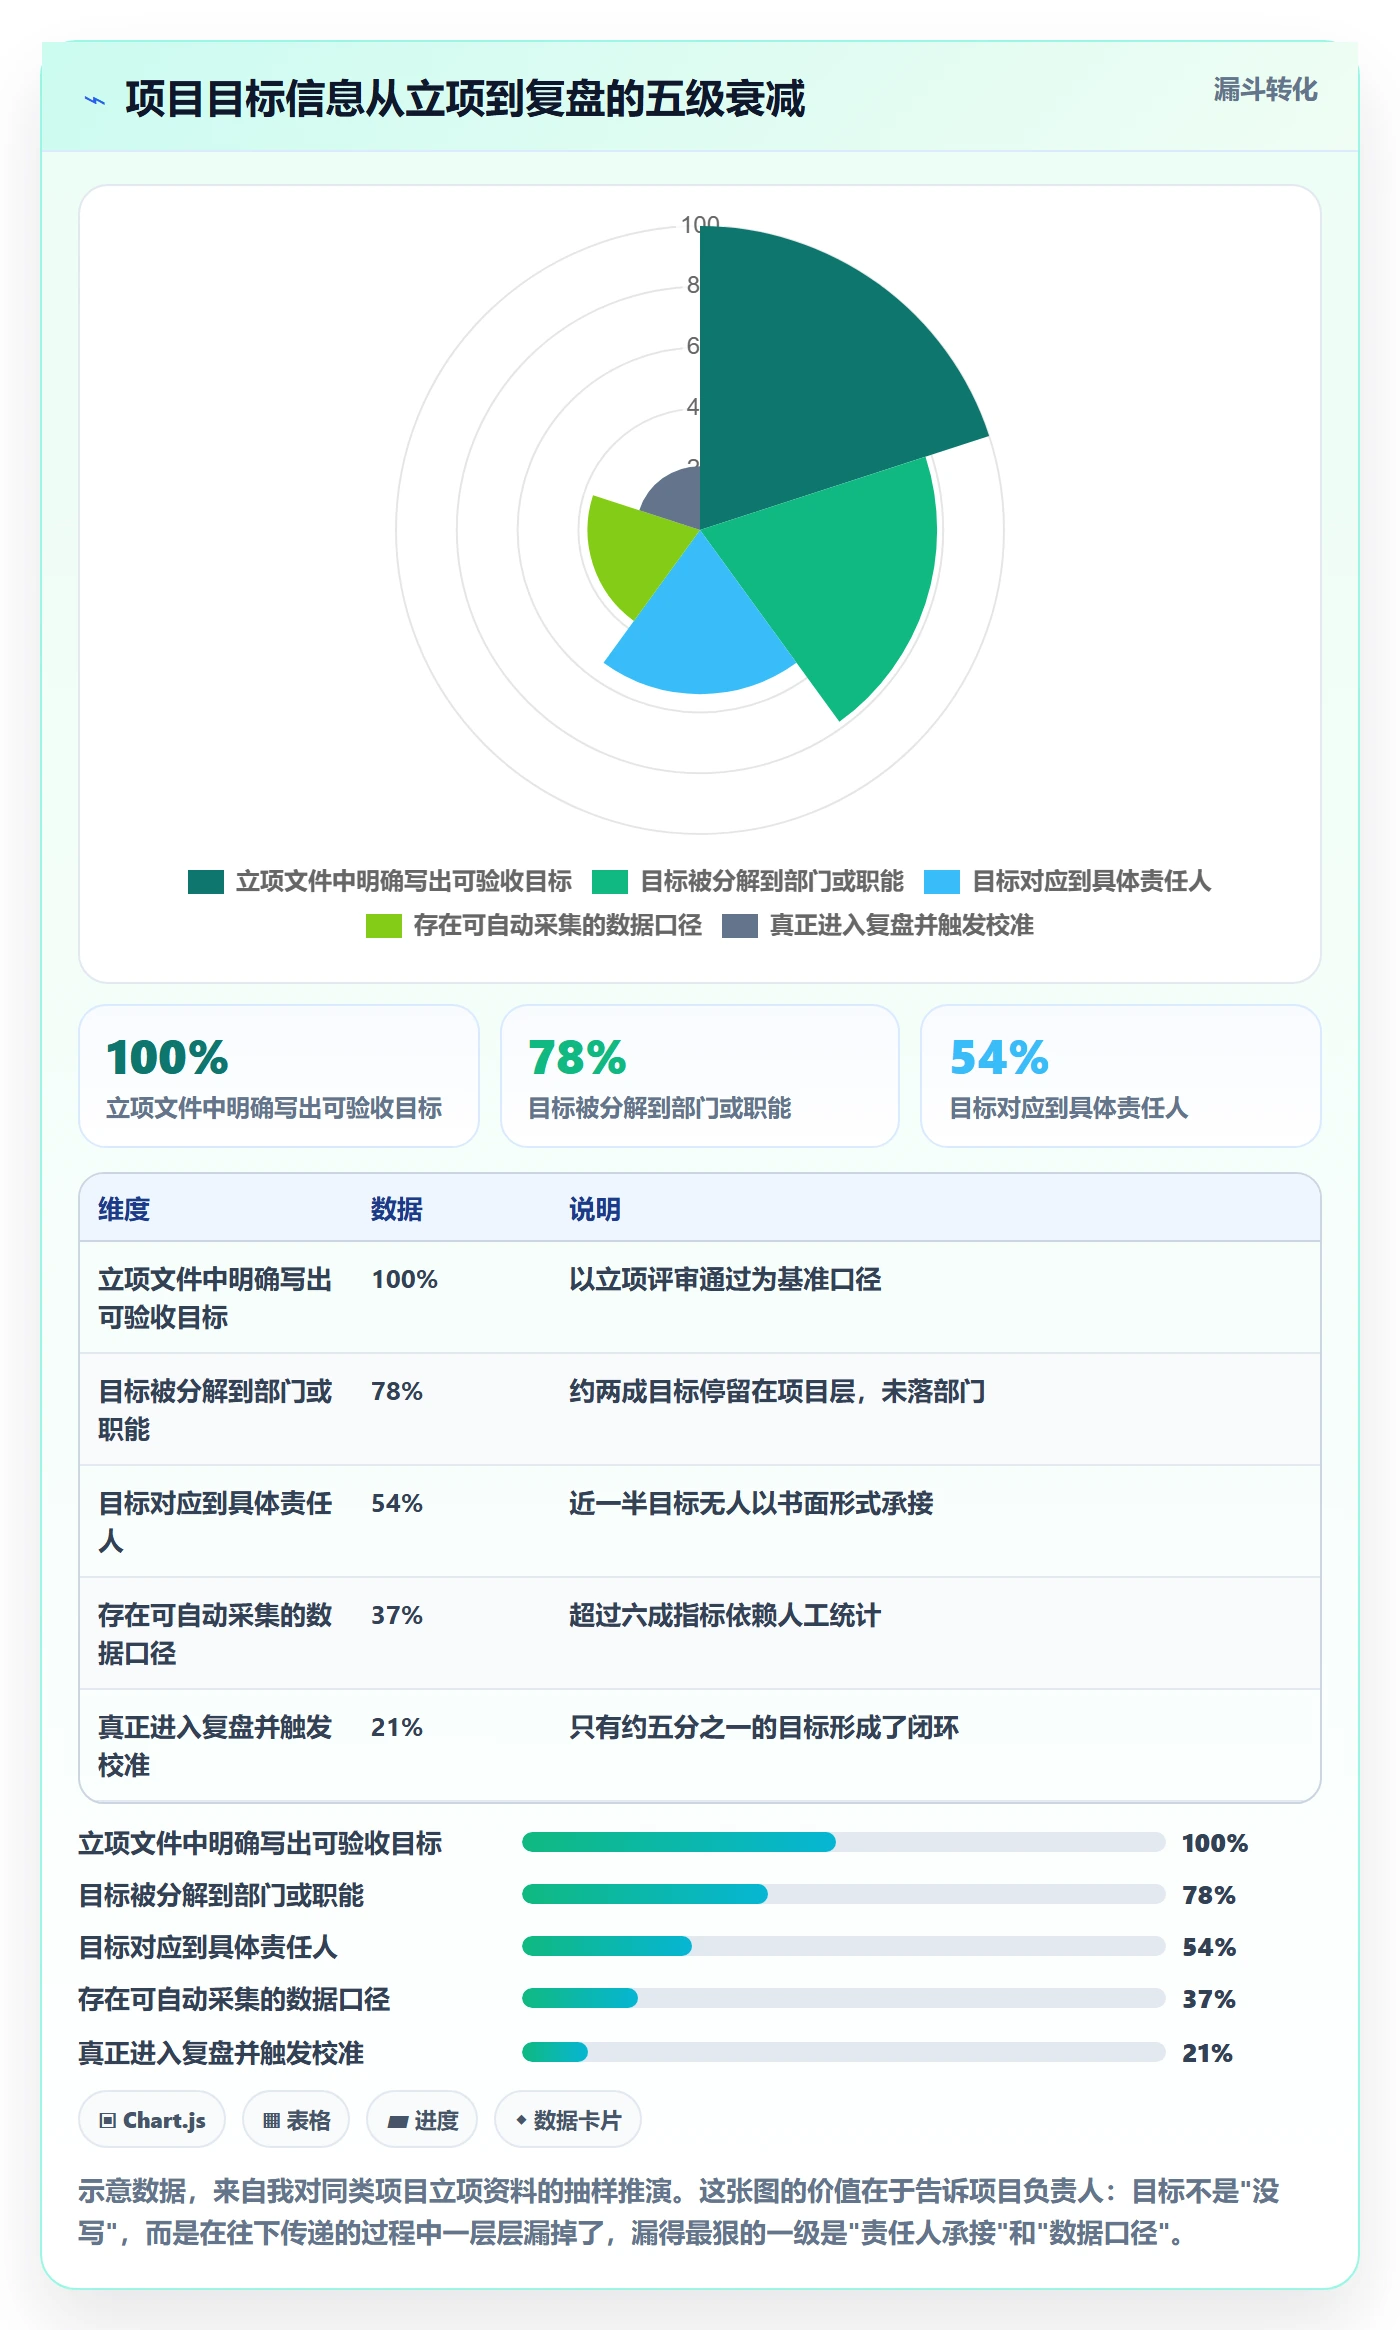Image resolution: width=1400 pixels, height=2330 pixels.
Task: Toggle legend swatch for 真正进入复盘并触发校准
Action: (x=740, y=926)
